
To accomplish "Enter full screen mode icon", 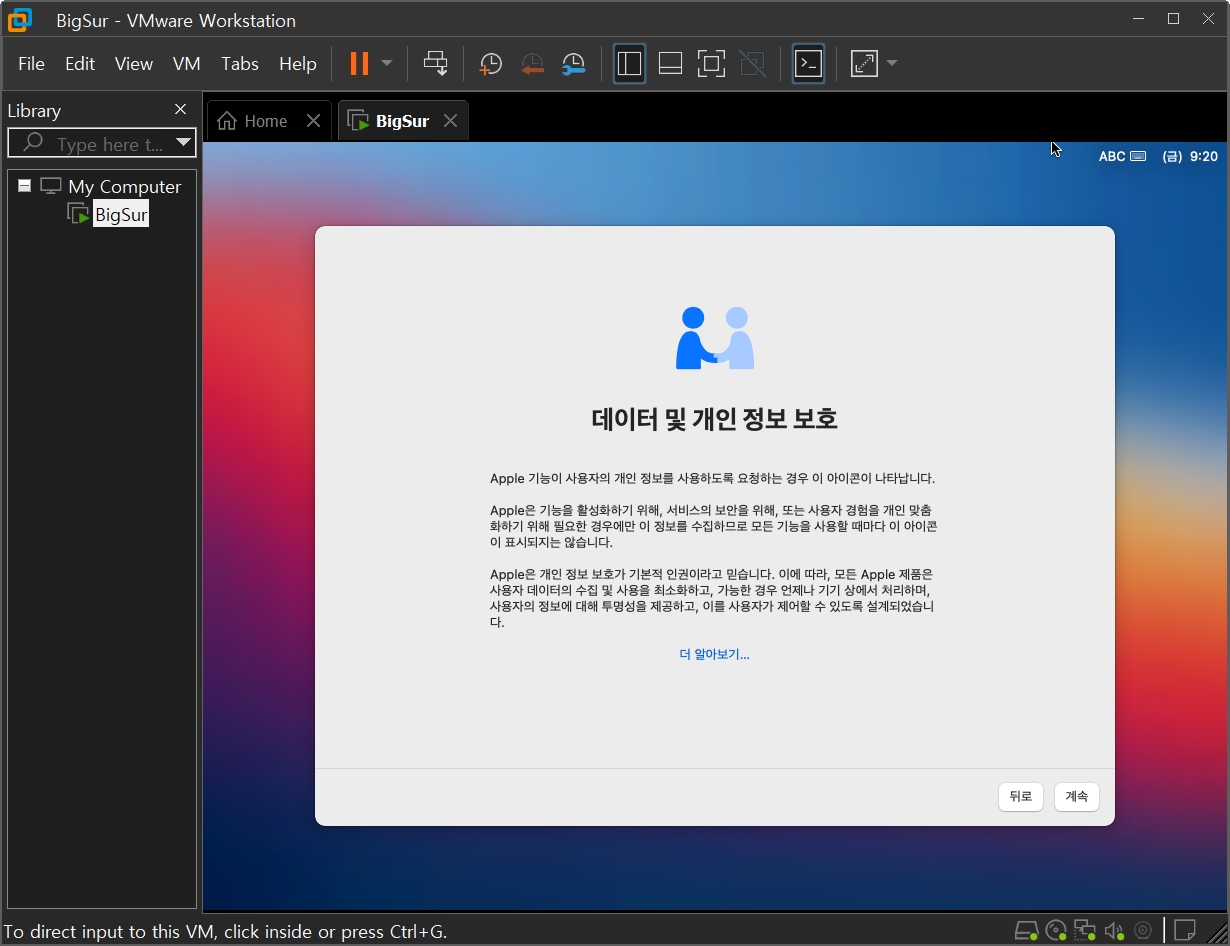I will (711, 63).
